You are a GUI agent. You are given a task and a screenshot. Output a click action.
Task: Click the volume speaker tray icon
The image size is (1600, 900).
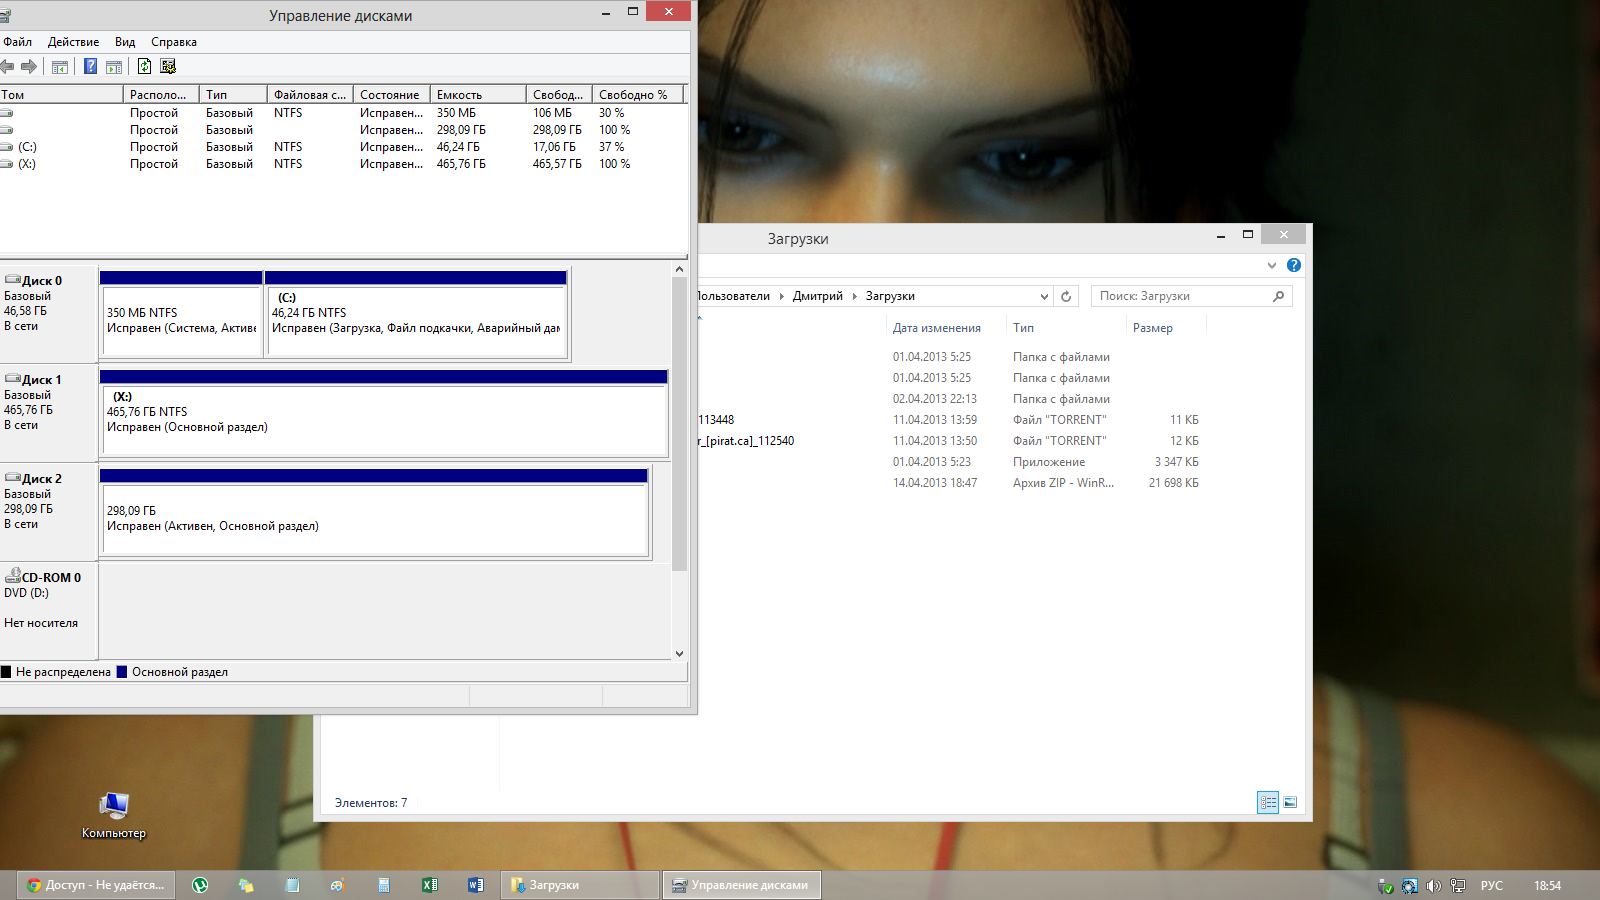pos(1433,885)
